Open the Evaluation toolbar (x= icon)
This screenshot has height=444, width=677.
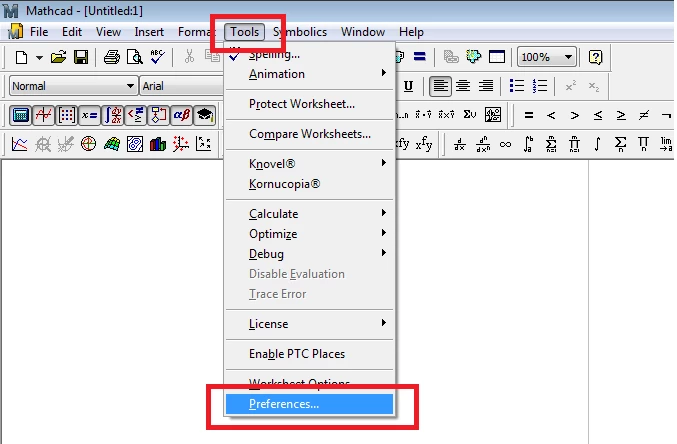(x=89, y=115)
